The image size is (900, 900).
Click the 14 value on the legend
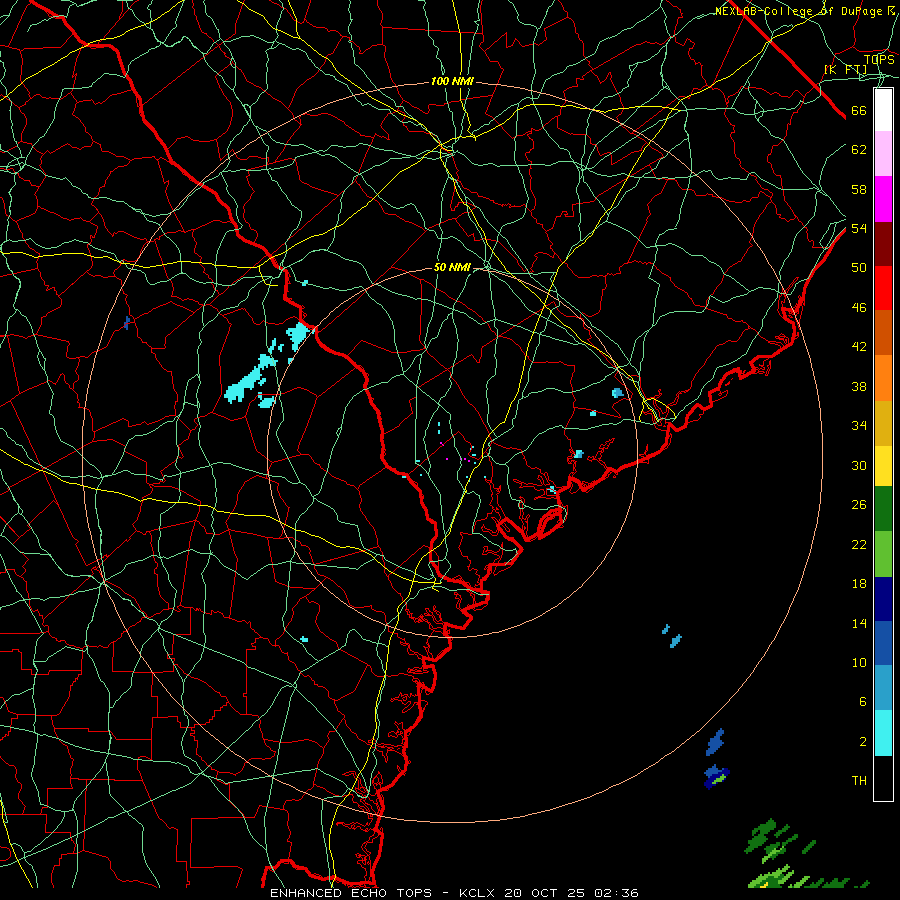(859, 624)
